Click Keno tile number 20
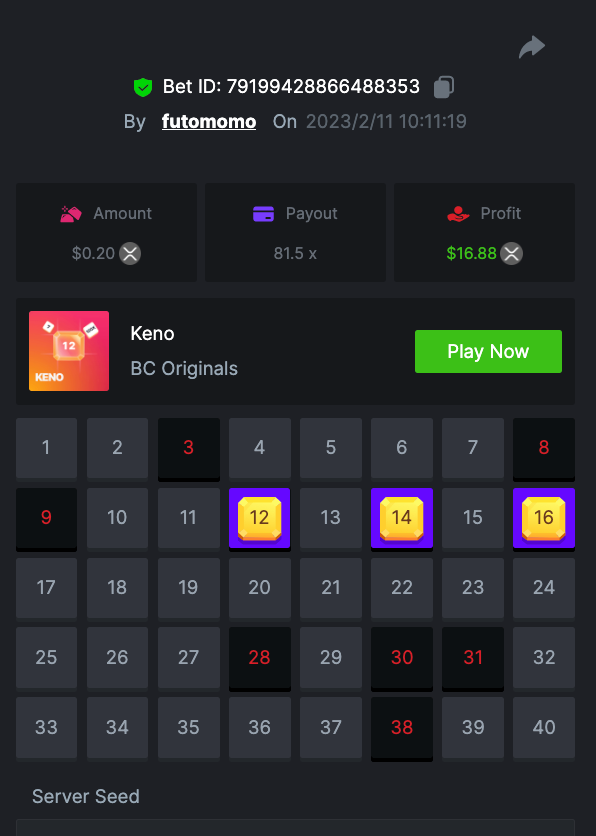The width and height of the screenshot is (596, 836). pyautogui.click(x=260, y=588)
